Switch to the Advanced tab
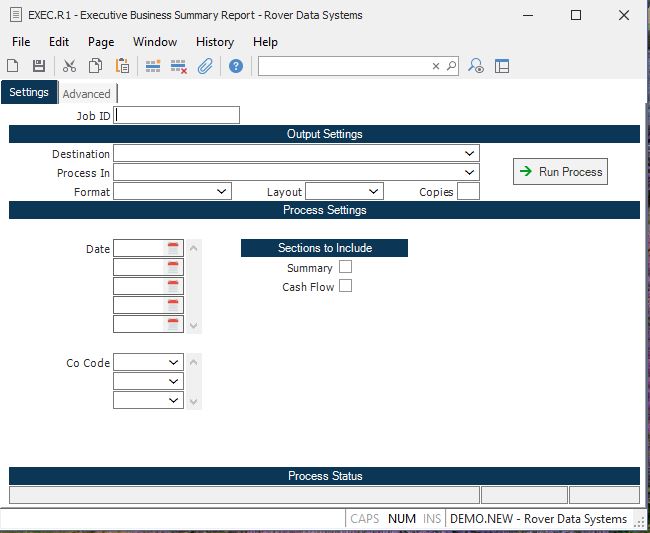Viewport: 650px width, 533px height. click(87, 94)
